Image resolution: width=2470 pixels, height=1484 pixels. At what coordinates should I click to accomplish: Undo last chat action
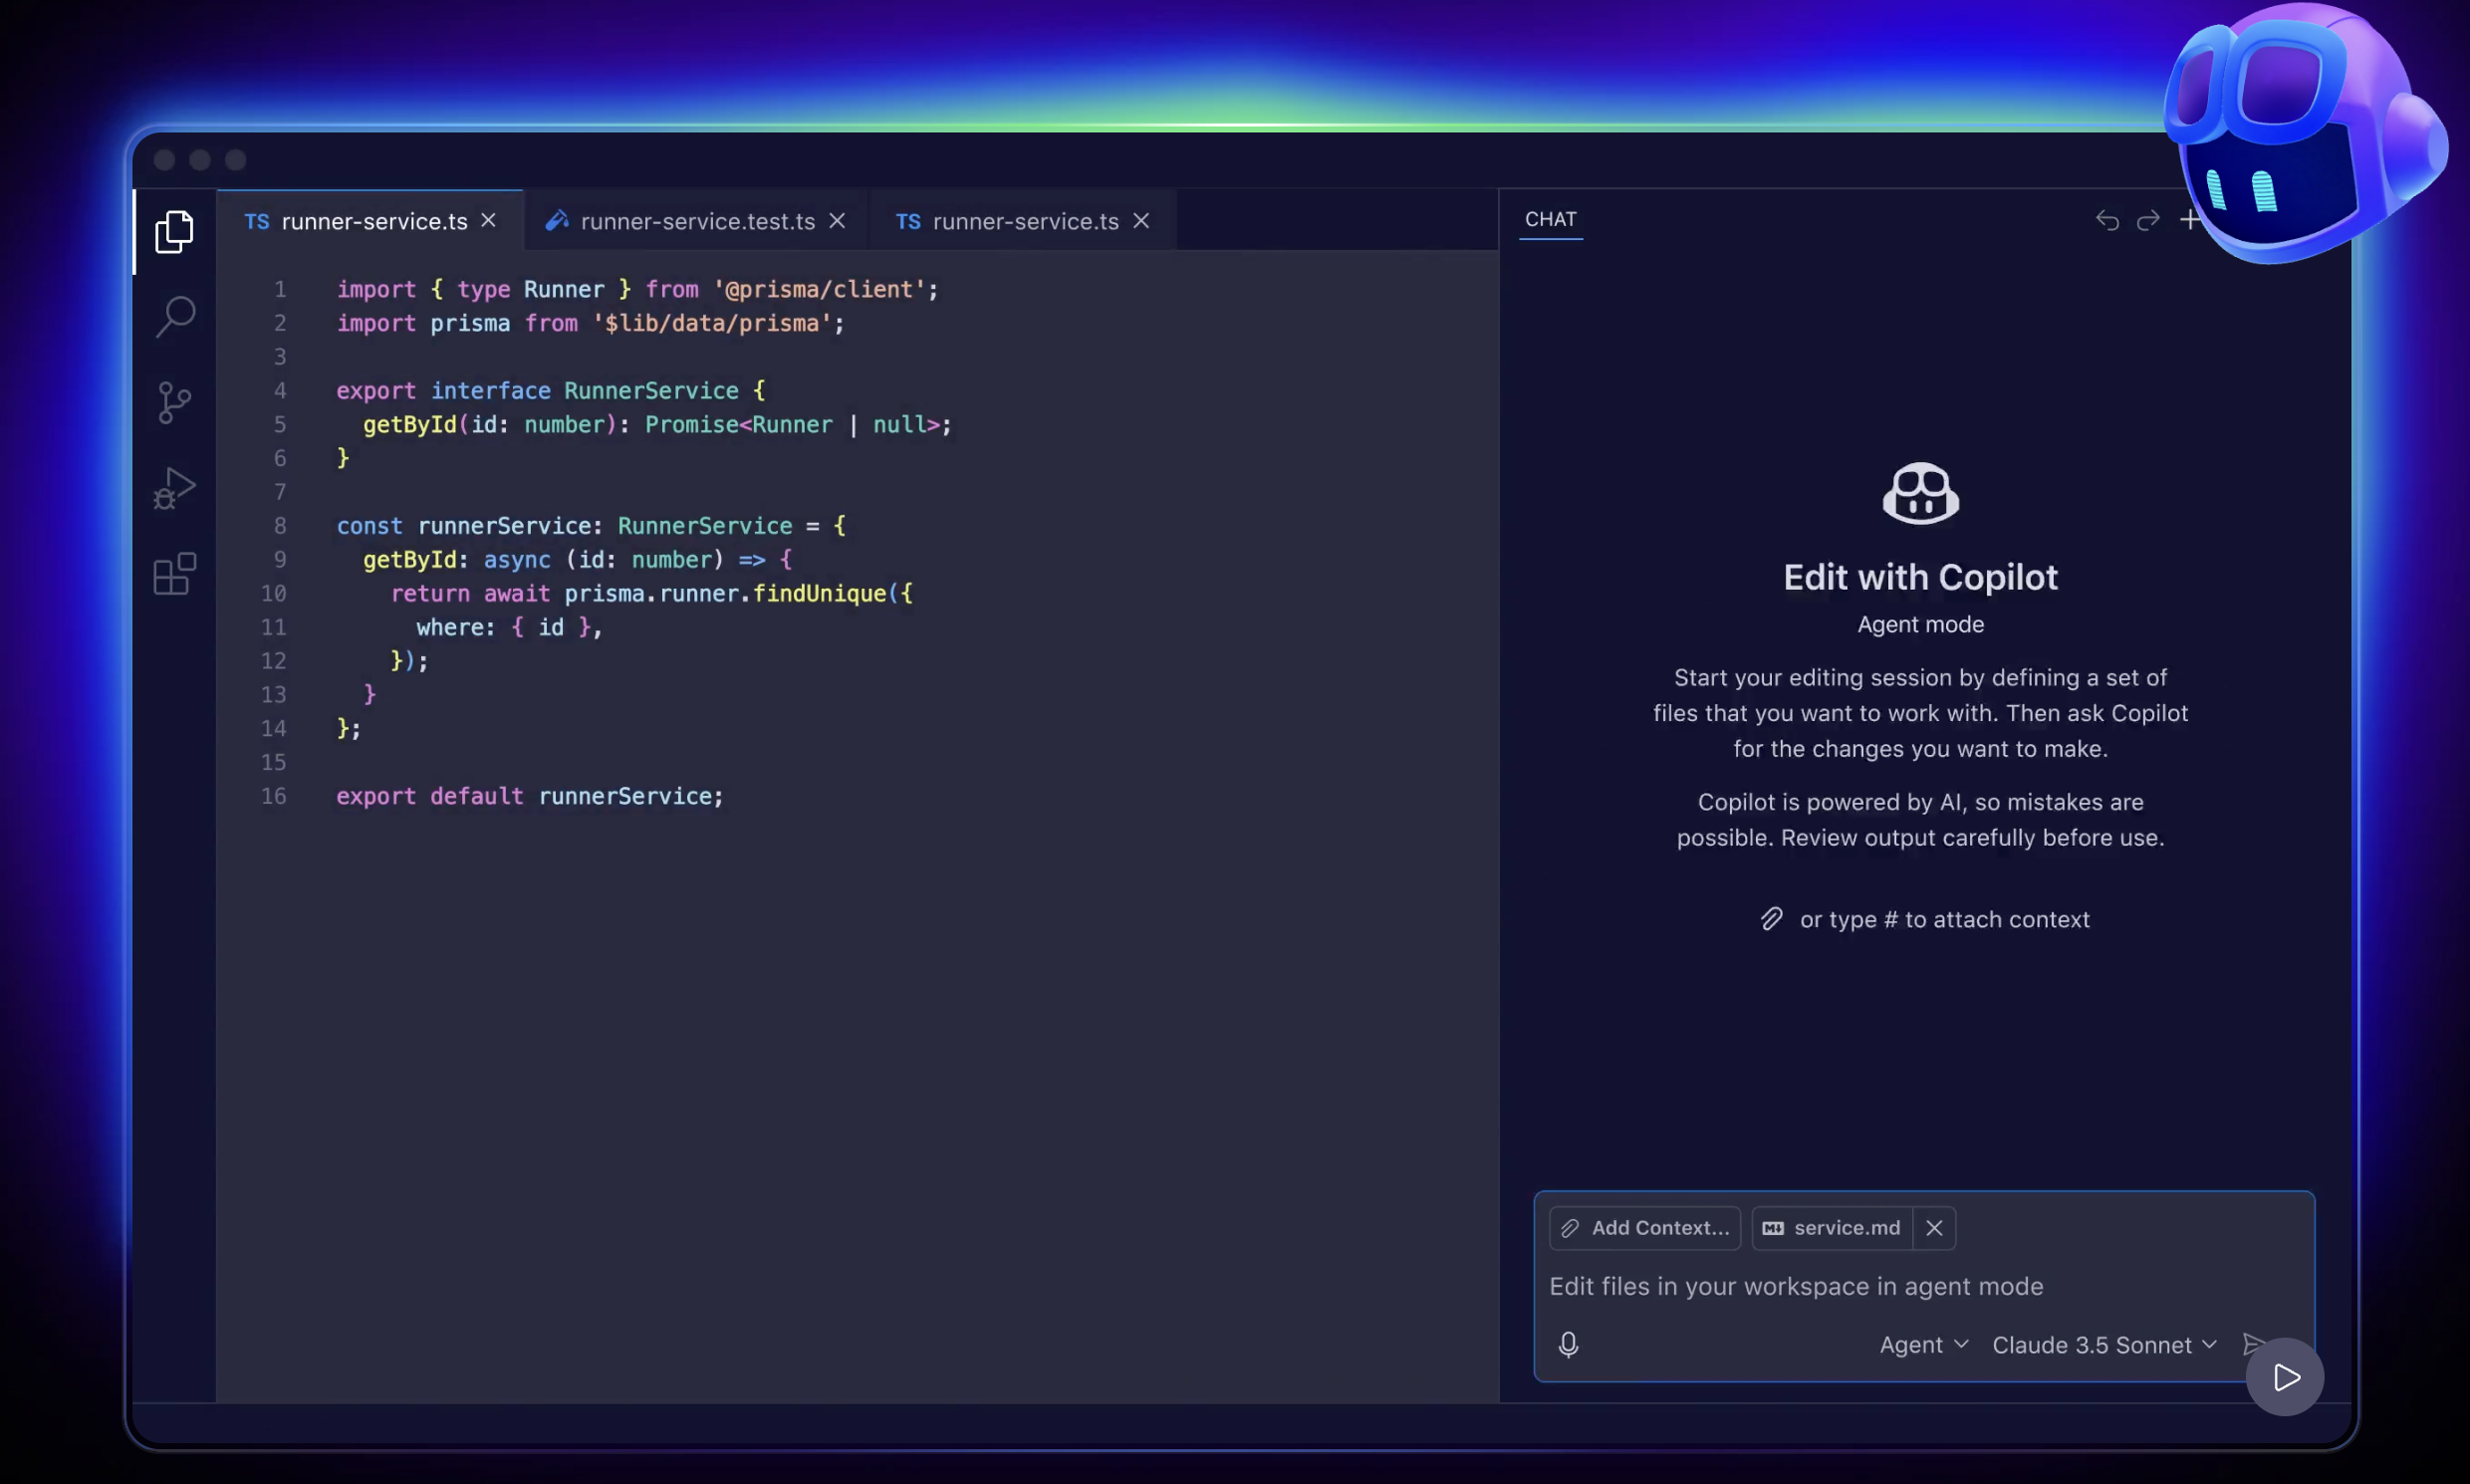(2106, 220)
